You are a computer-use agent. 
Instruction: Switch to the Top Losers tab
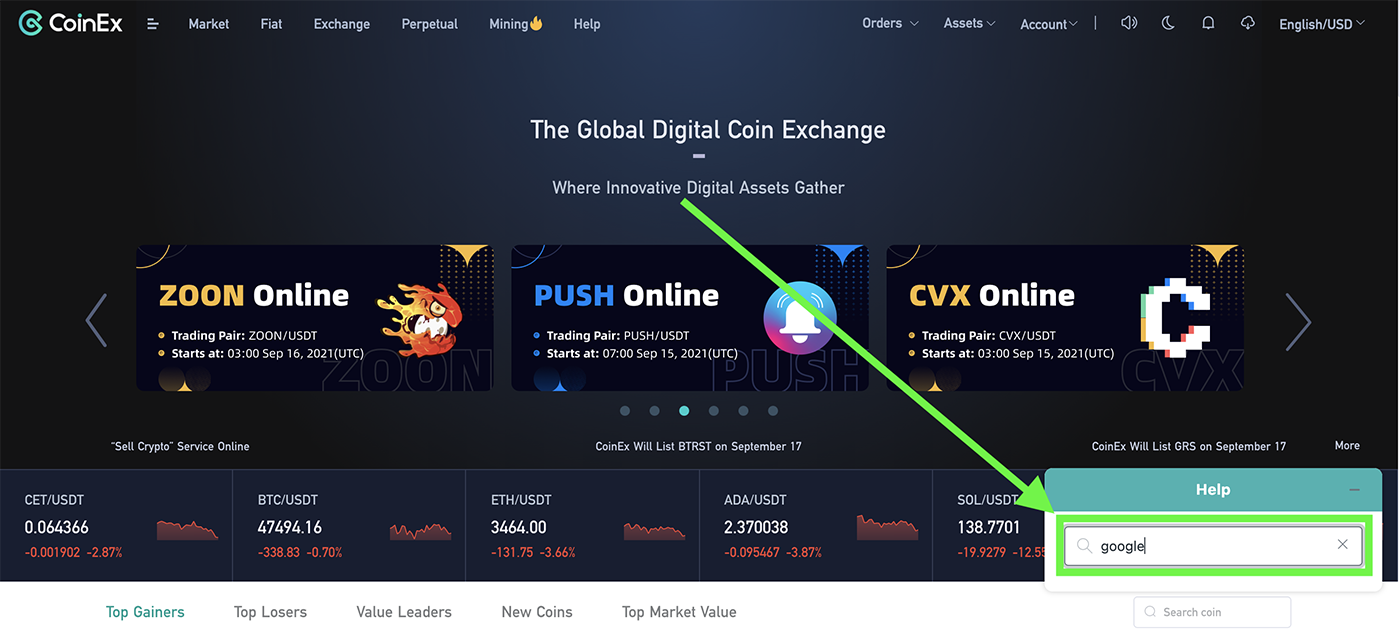click(270, 612)
